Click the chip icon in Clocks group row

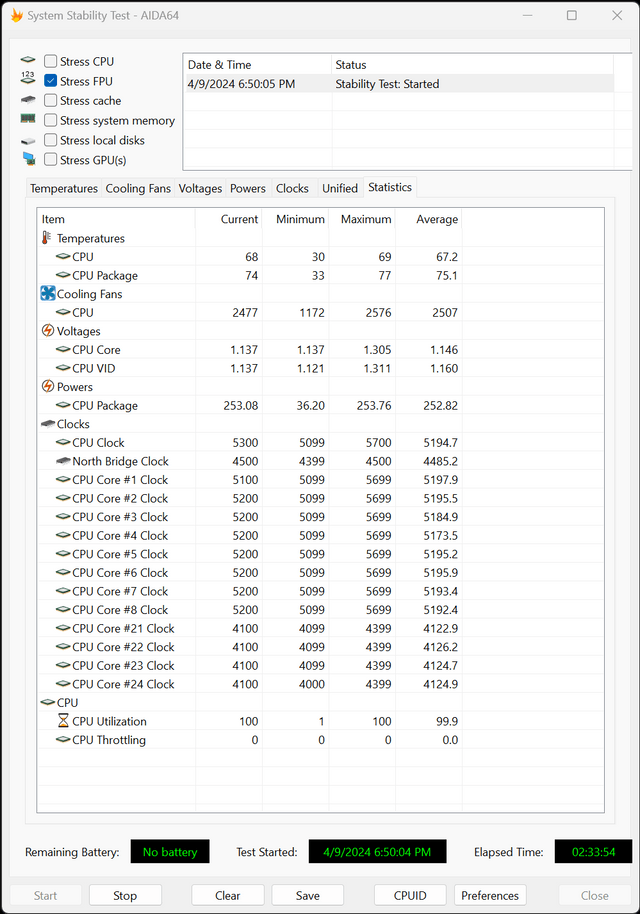point(48,423)
